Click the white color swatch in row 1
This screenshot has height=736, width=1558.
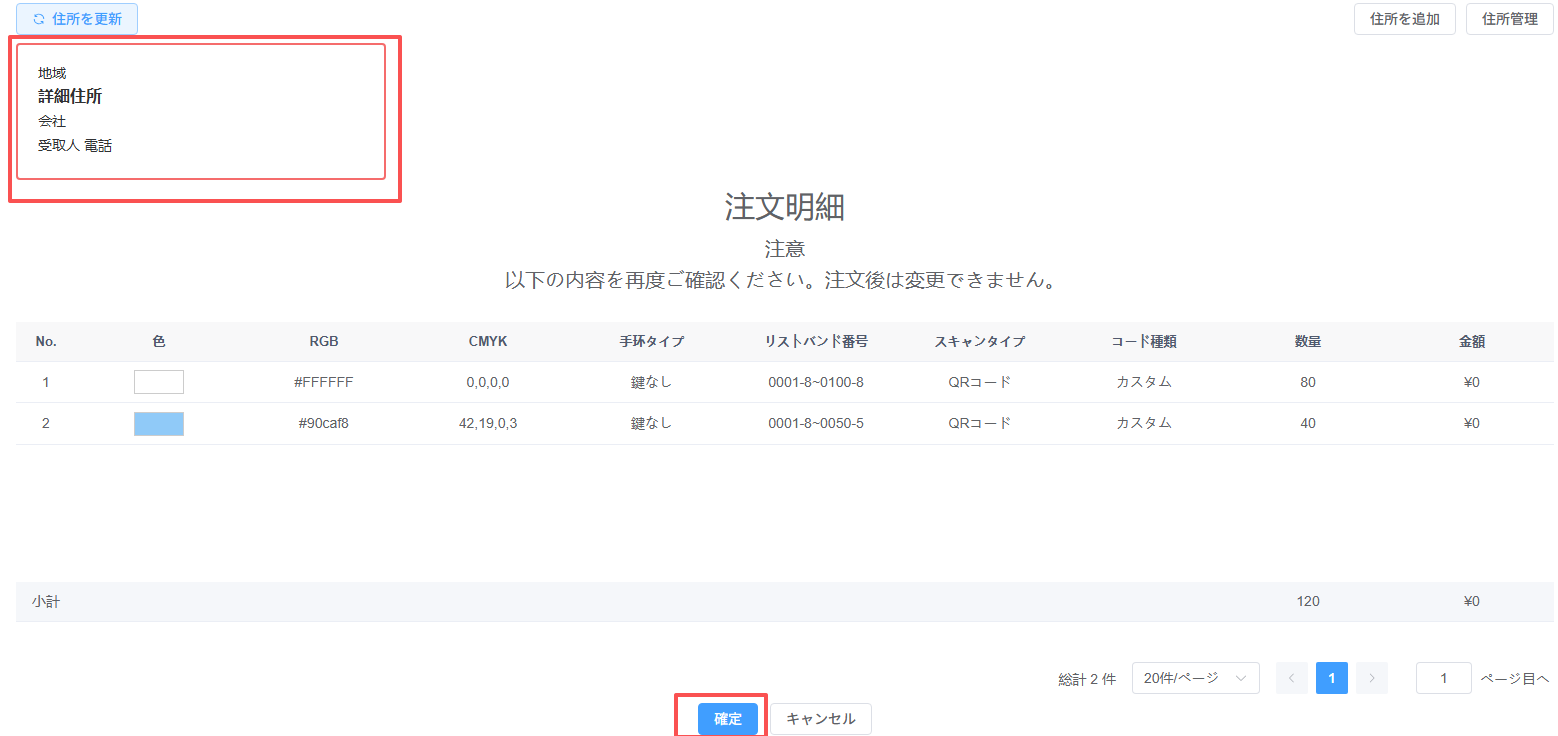click(x=159, y=382)
